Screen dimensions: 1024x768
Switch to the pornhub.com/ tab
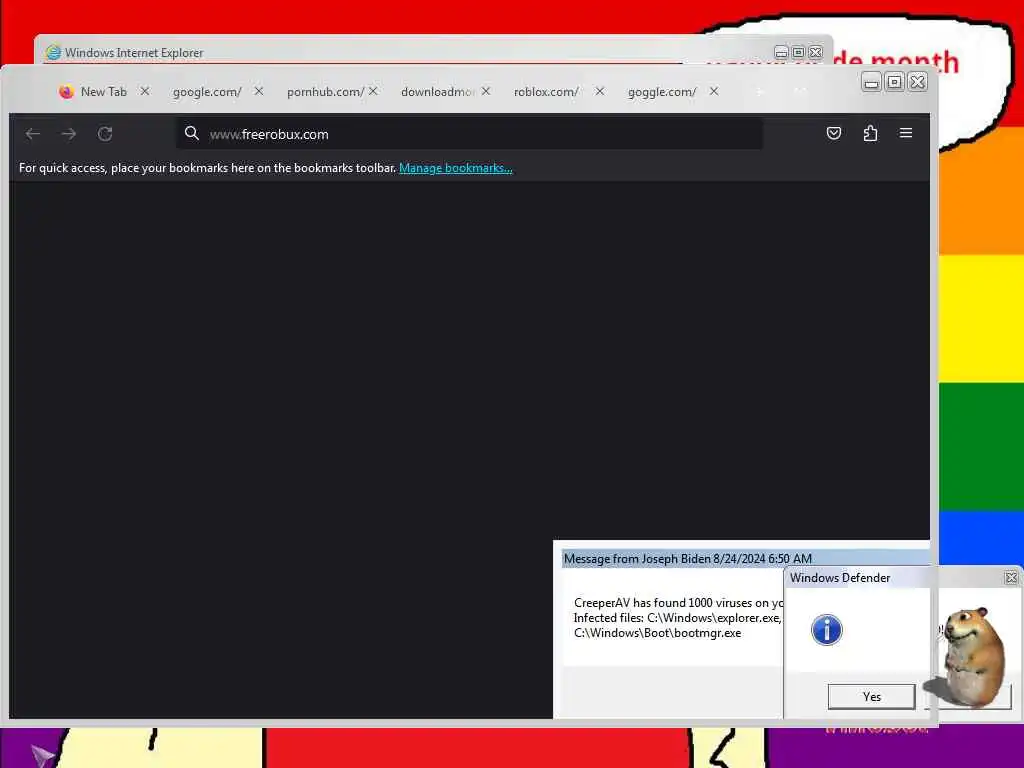coord(325,92)
